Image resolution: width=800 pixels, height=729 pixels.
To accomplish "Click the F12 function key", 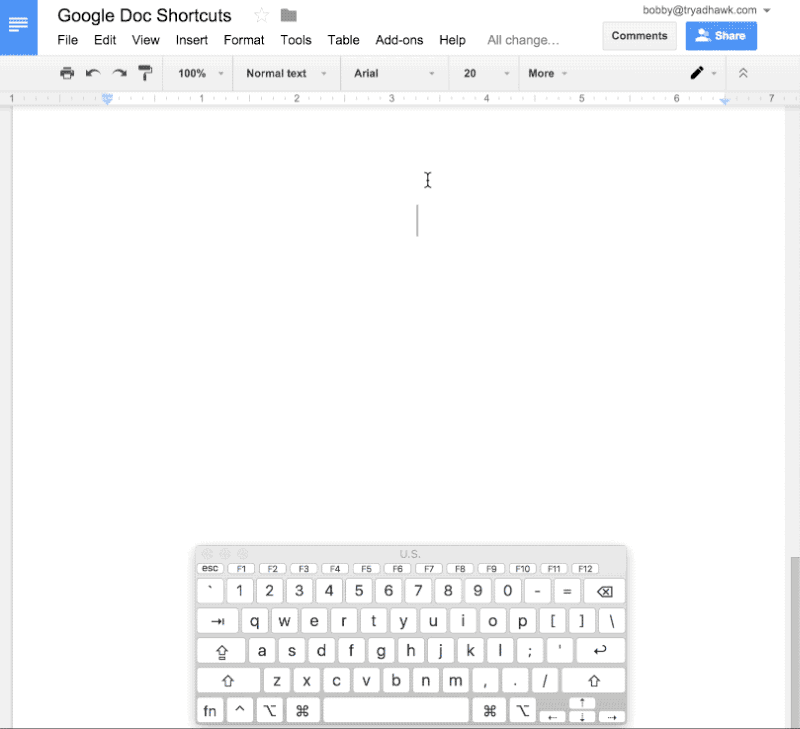I will [x=585, y=568].
